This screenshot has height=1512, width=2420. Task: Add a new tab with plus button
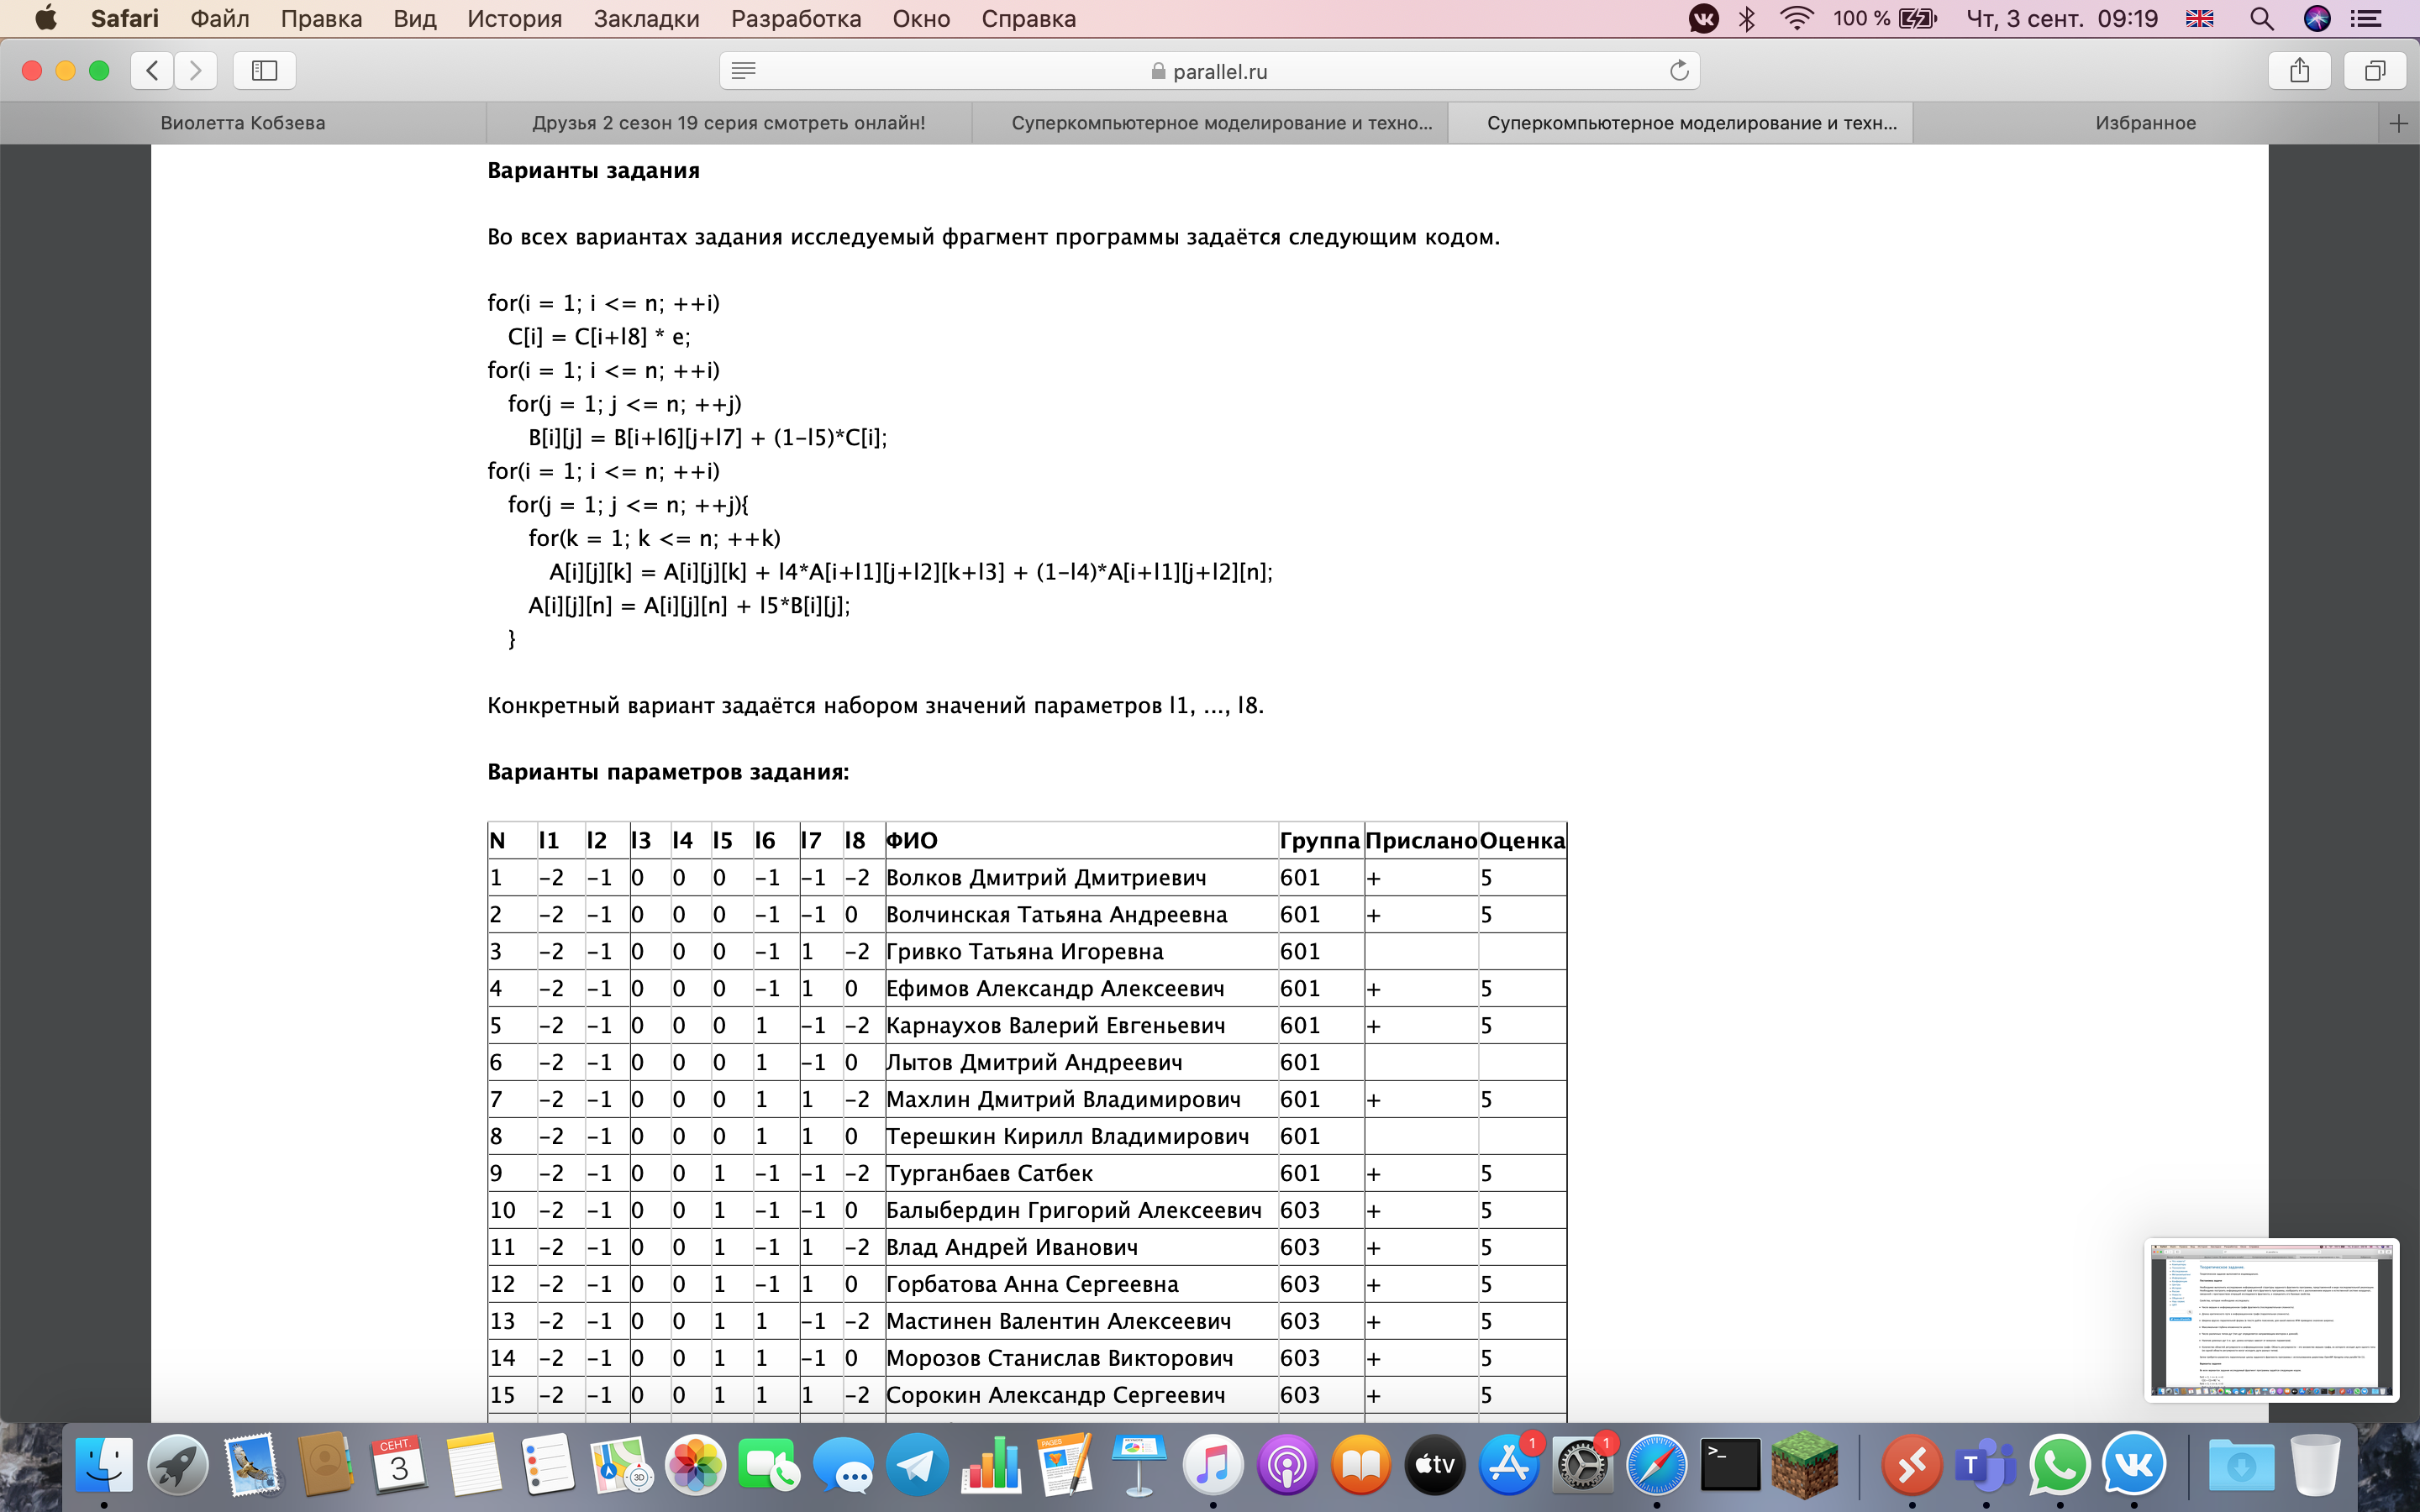[2398, 123]
